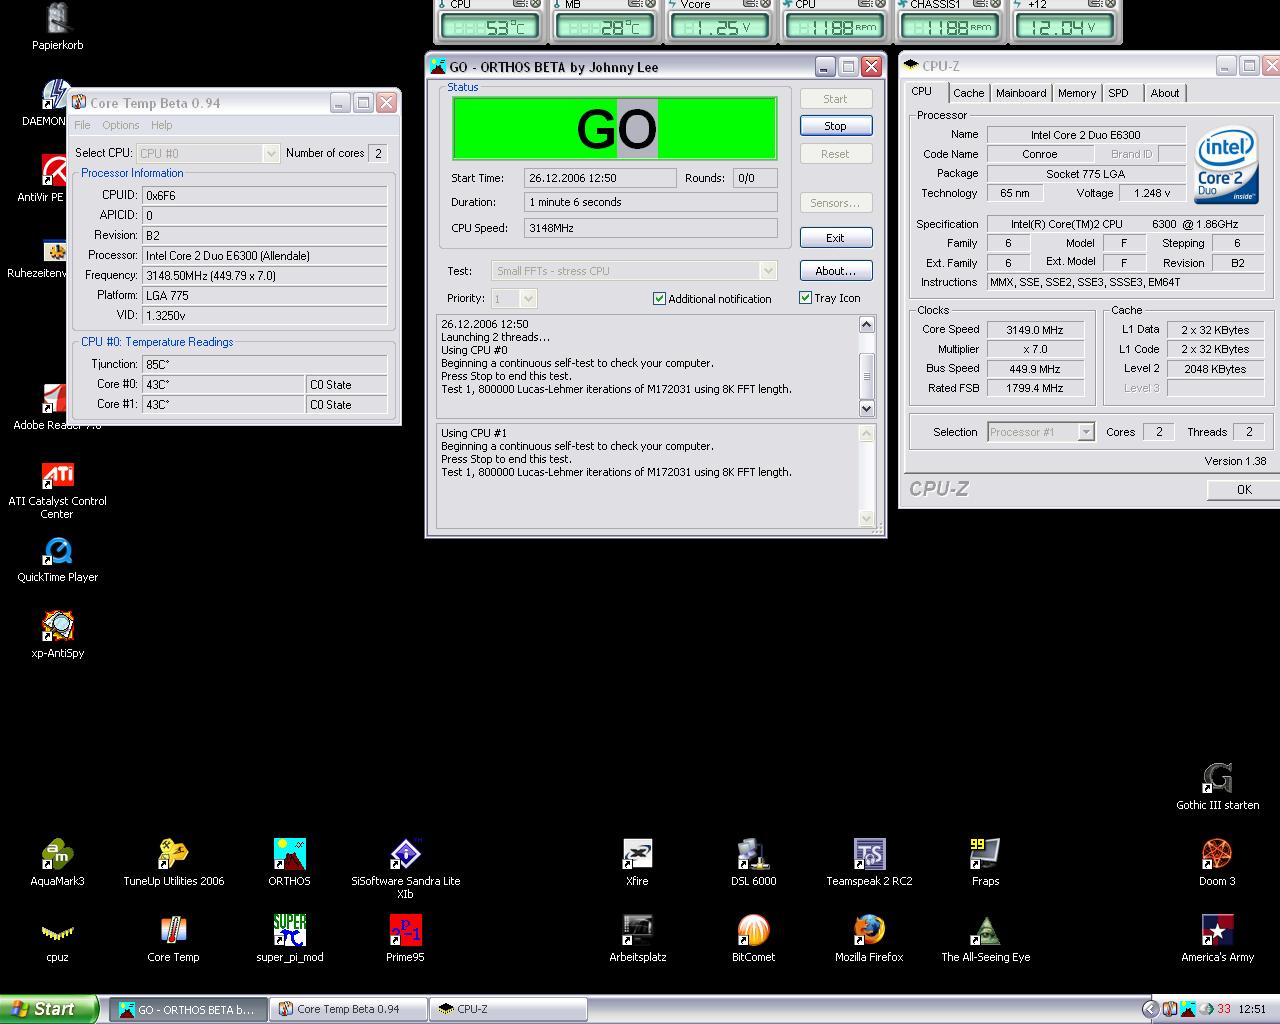This screenshot has width=1280, height=1024.
Task: Click the +12 voltage monitor widget
Action: tap(1065, 21)
